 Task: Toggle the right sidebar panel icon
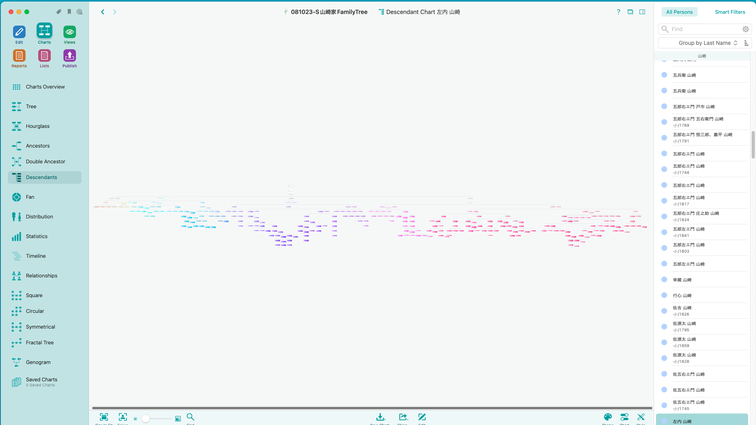click(x=642, y=12)
